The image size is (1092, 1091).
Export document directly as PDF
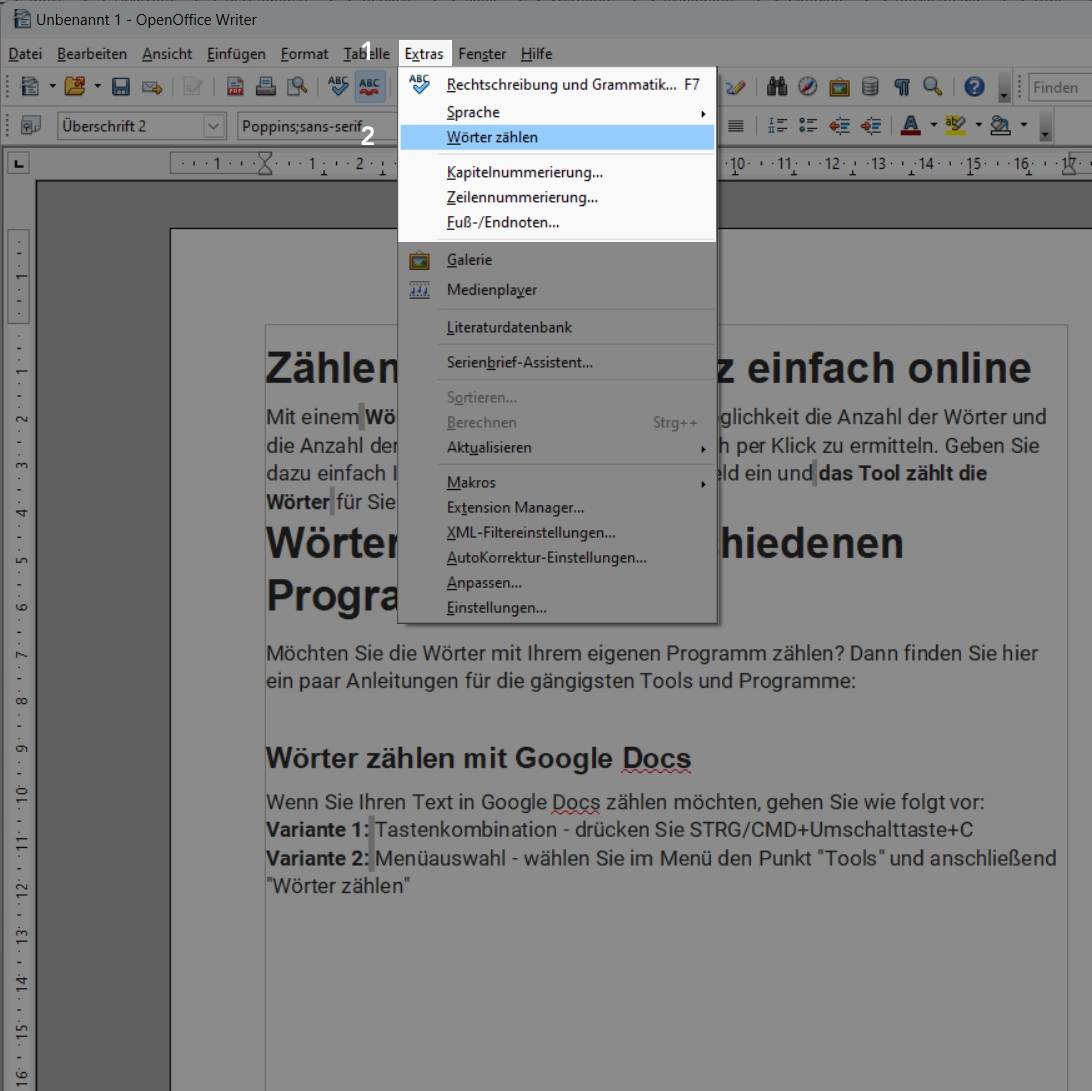(235, 87)
